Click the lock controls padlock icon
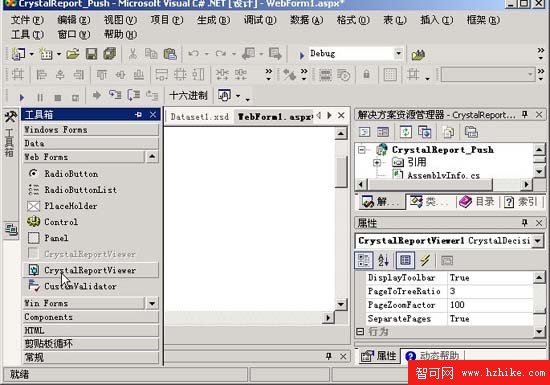 367,74
